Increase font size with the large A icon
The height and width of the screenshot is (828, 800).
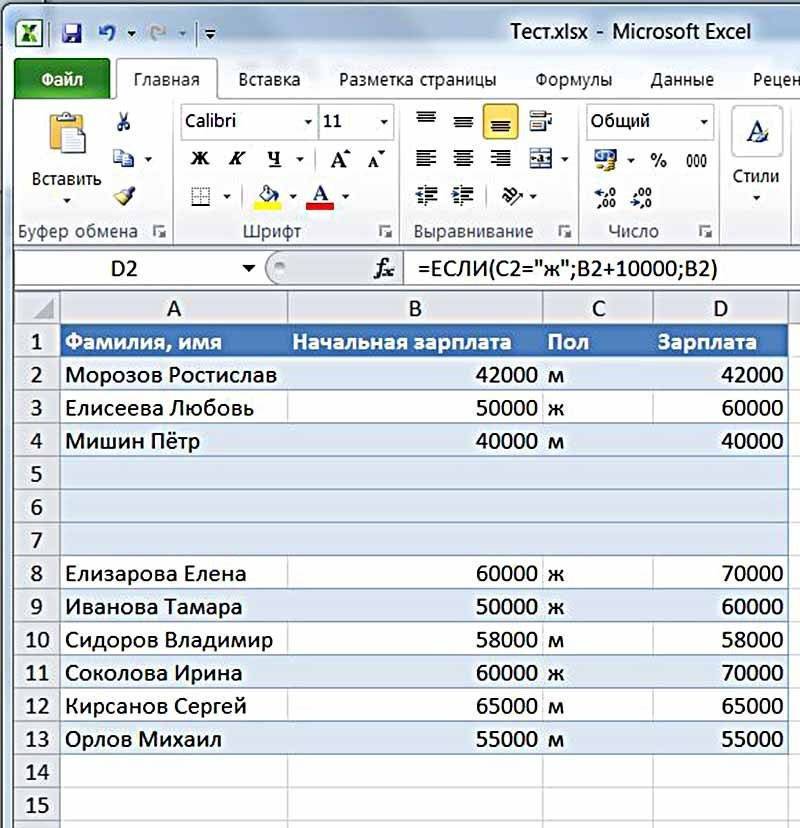click(x=340, y=159)
